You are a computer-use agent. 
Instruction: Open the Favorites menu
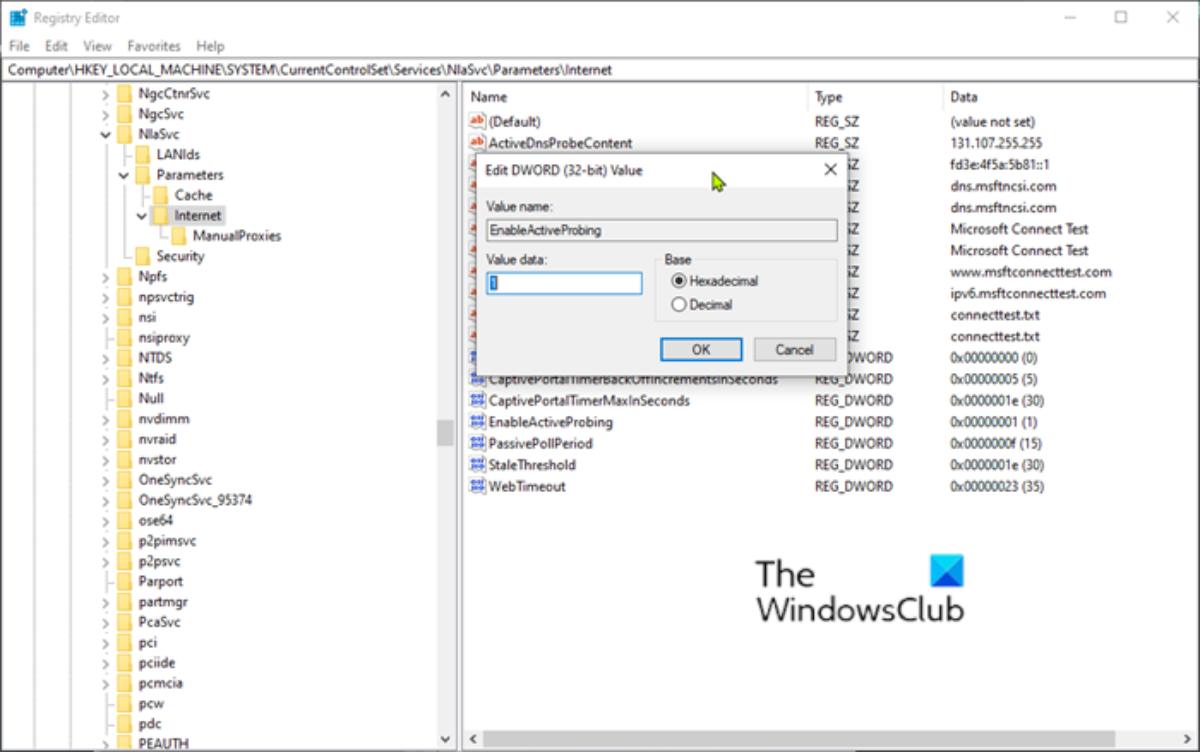click(x=154, y=46)
